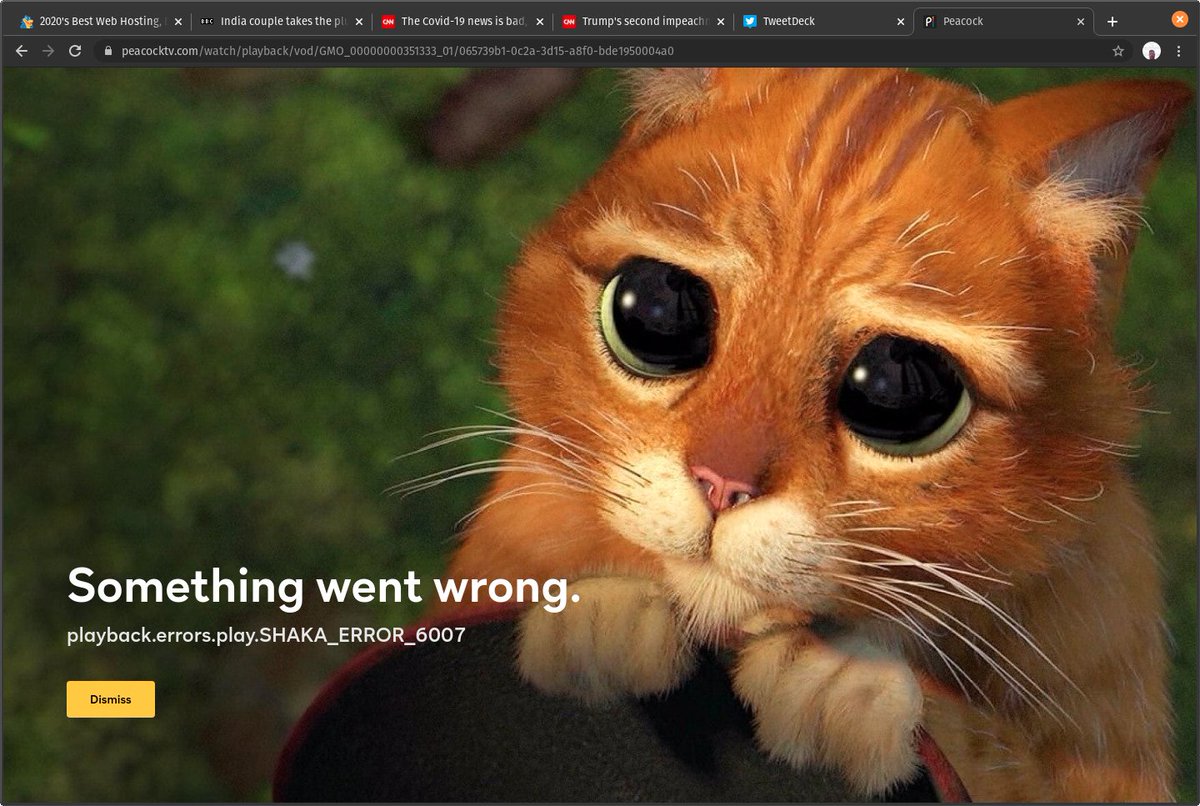
Task: Dismiss the playback error message
Action: coord(110,699)
